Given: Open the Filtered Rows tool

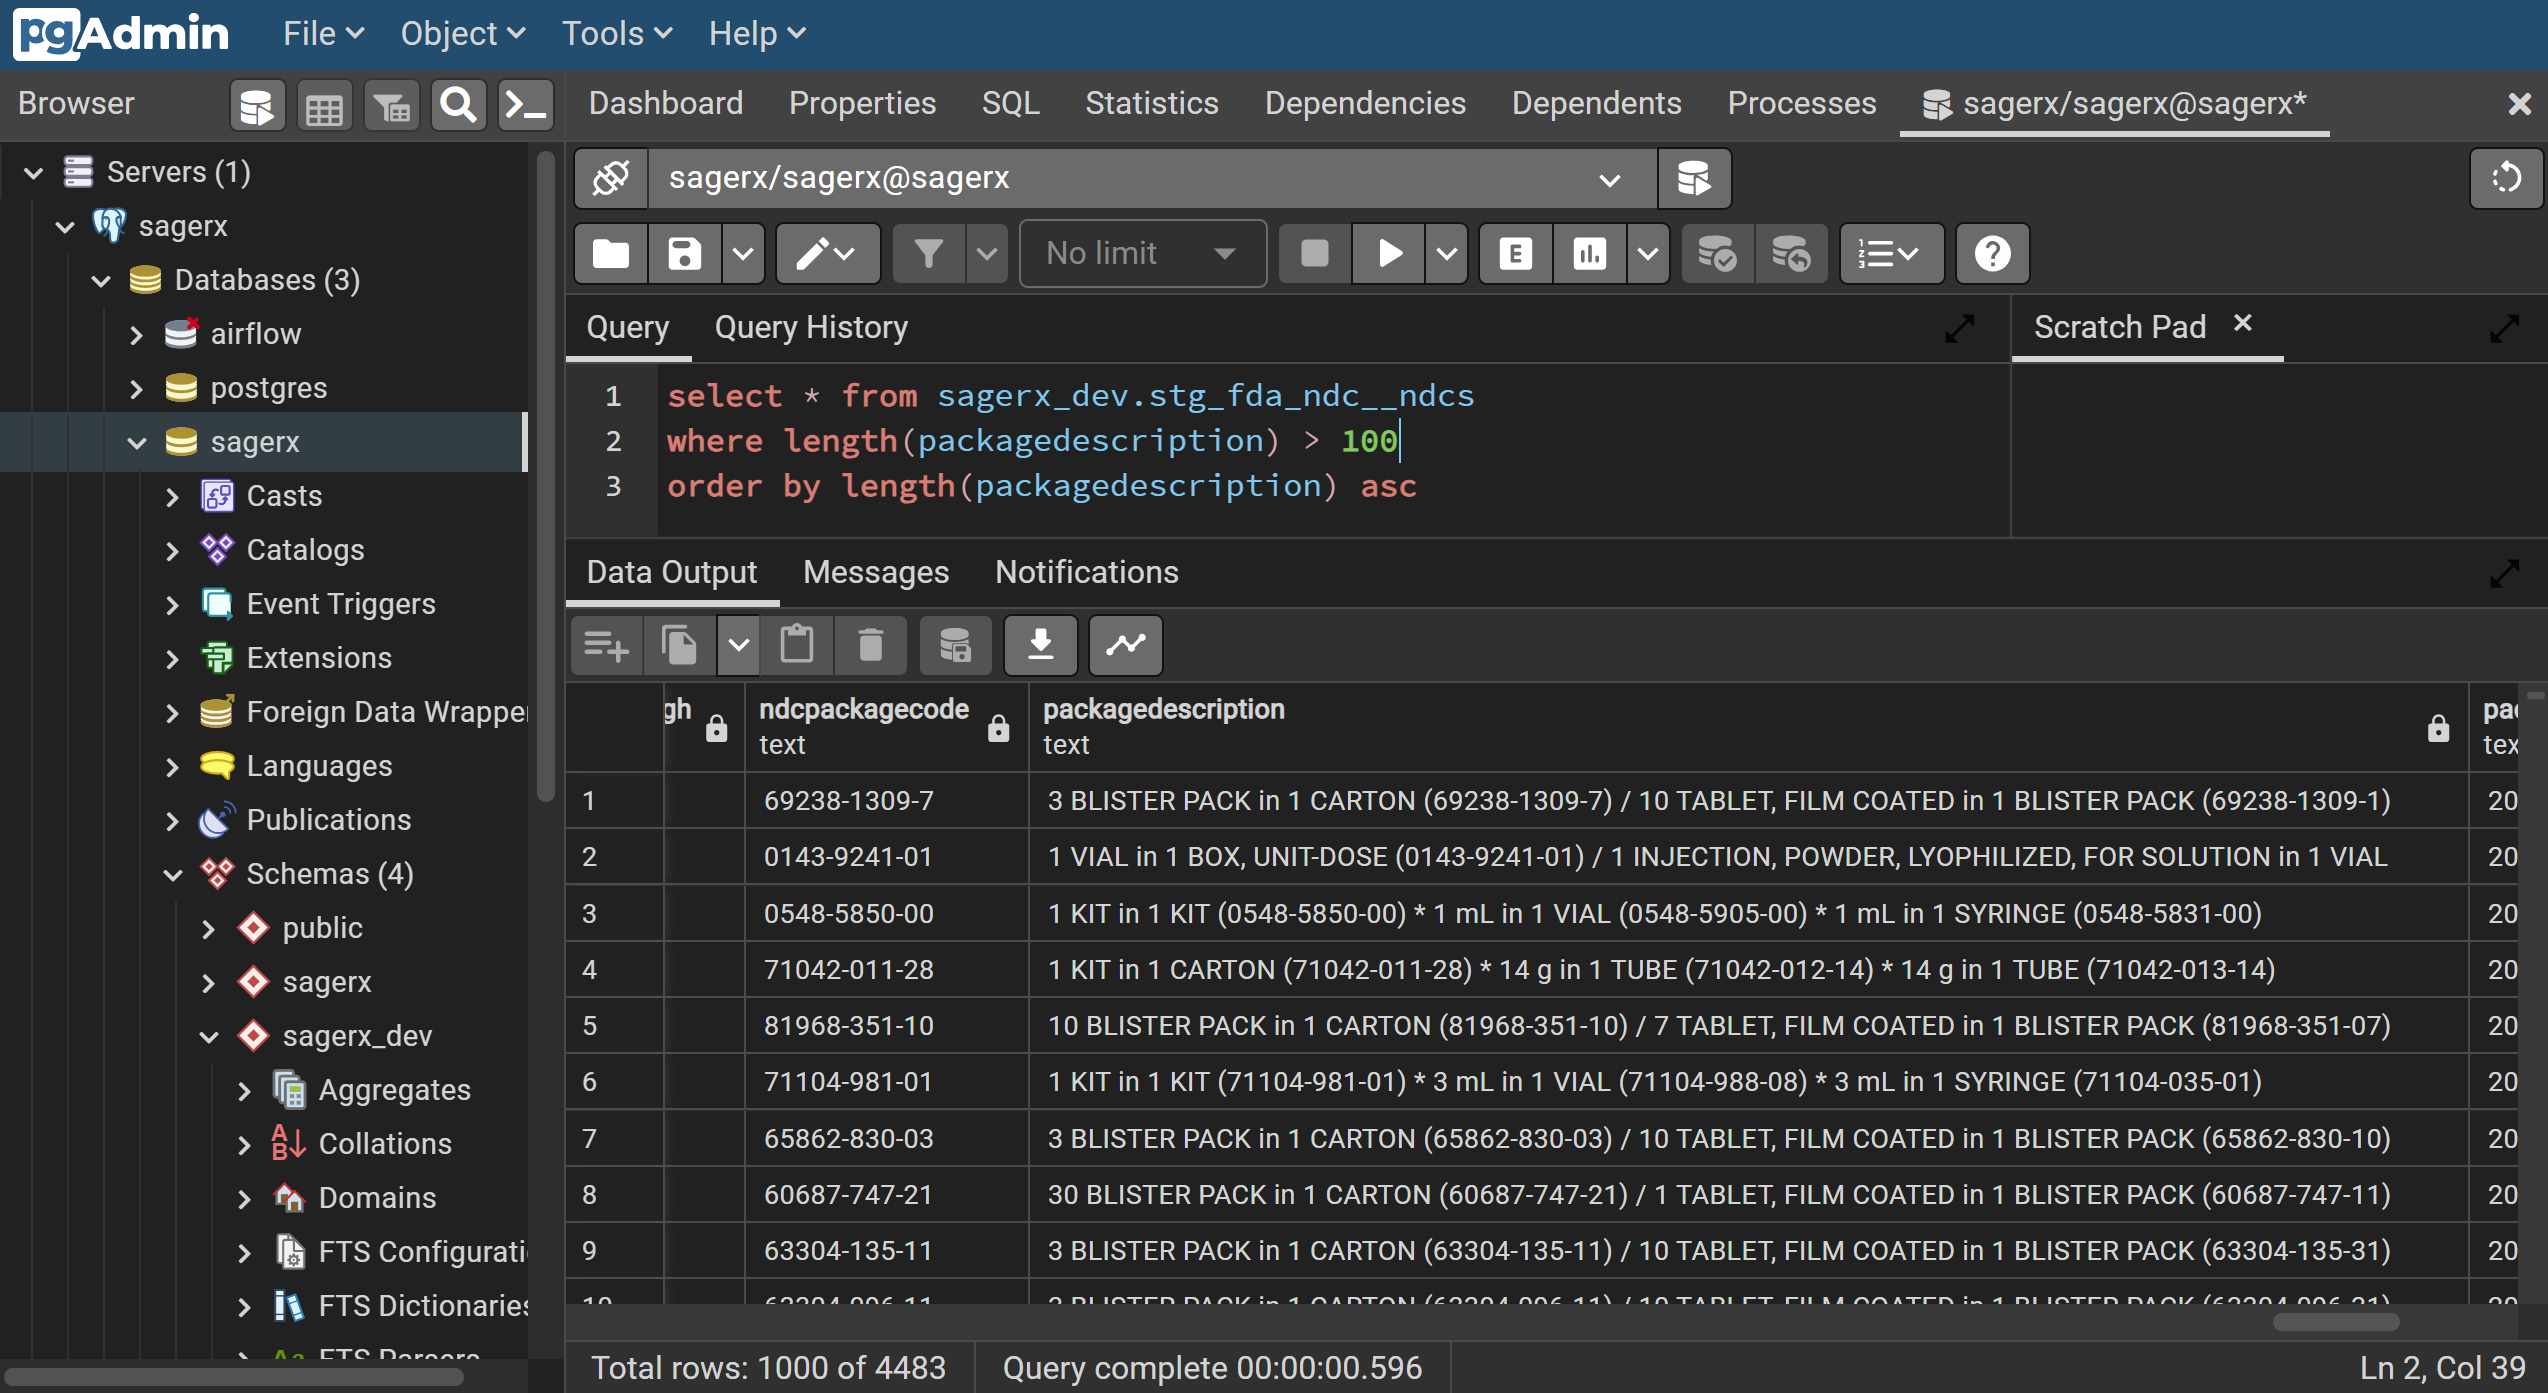Looking at the screenshot, I should (x=391, y=104).
